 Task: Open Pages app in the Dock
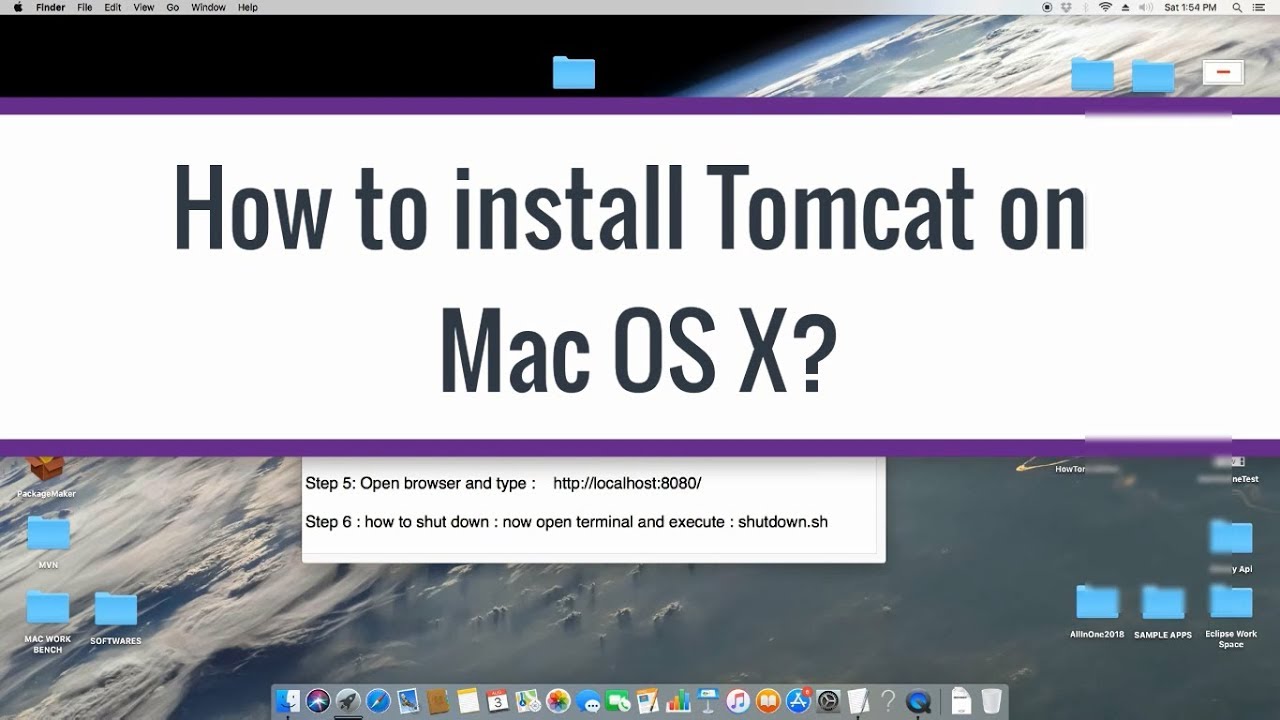coord(648,701)
